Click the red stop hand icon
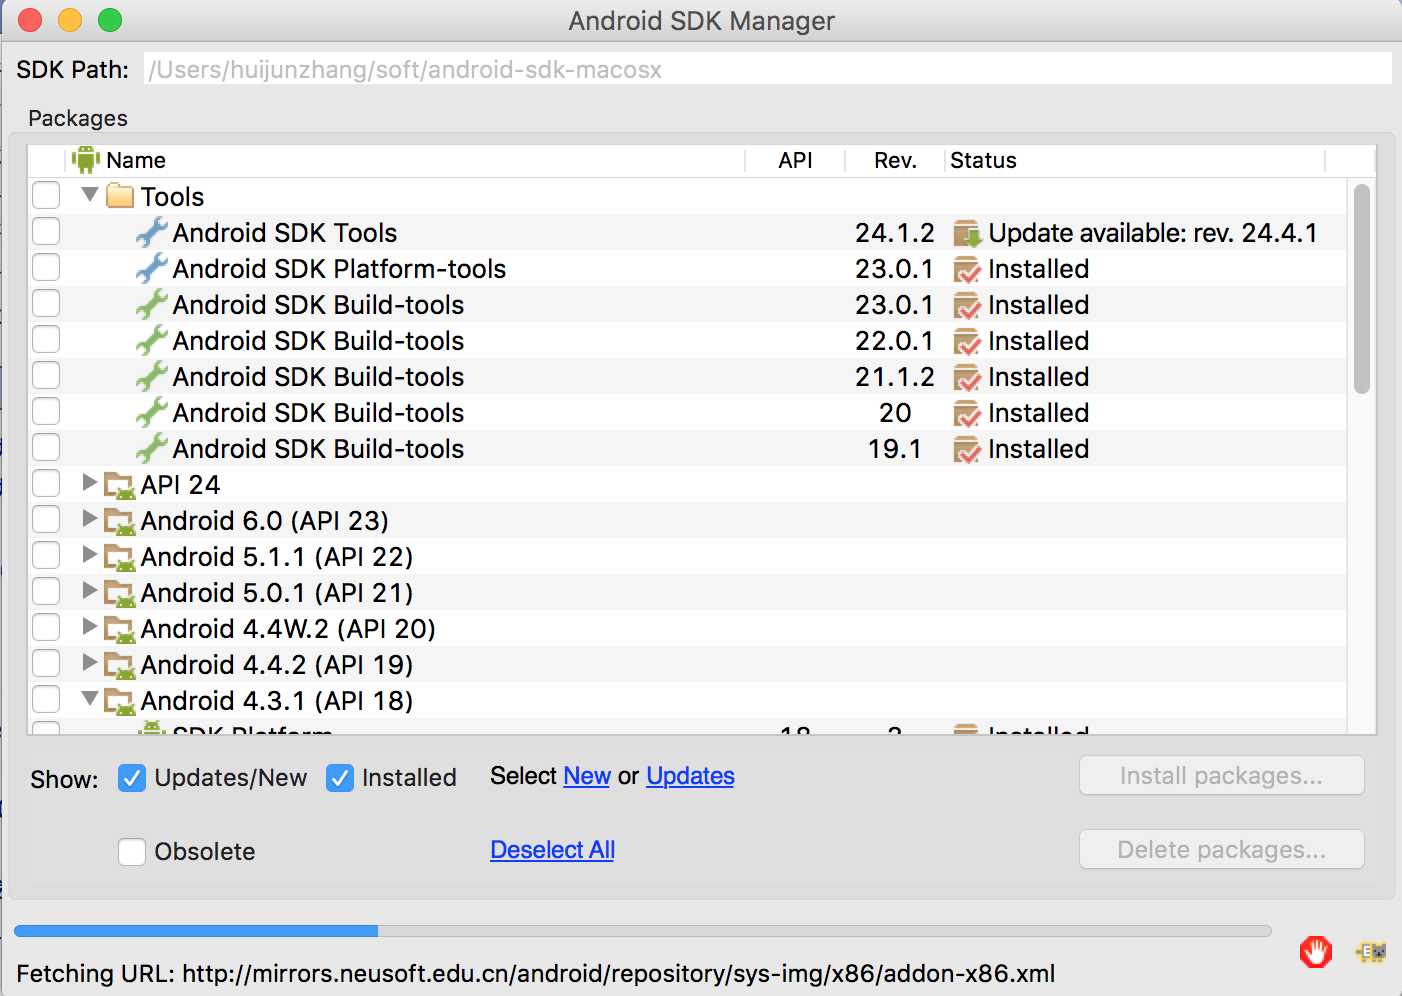The image size is (1402, 996). (1316, 952)
